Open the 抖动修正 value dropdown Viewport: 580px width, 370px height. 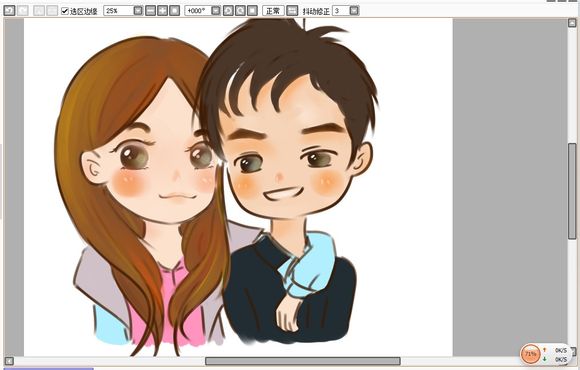coord(354,11)
